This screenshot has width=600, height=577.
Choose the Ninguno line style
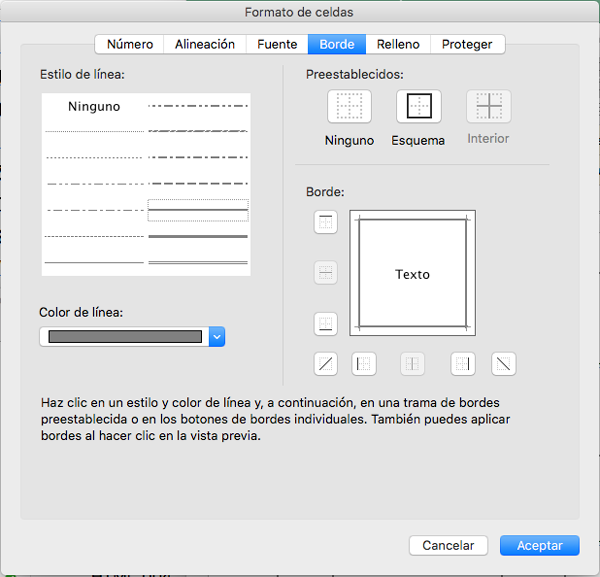94,106
